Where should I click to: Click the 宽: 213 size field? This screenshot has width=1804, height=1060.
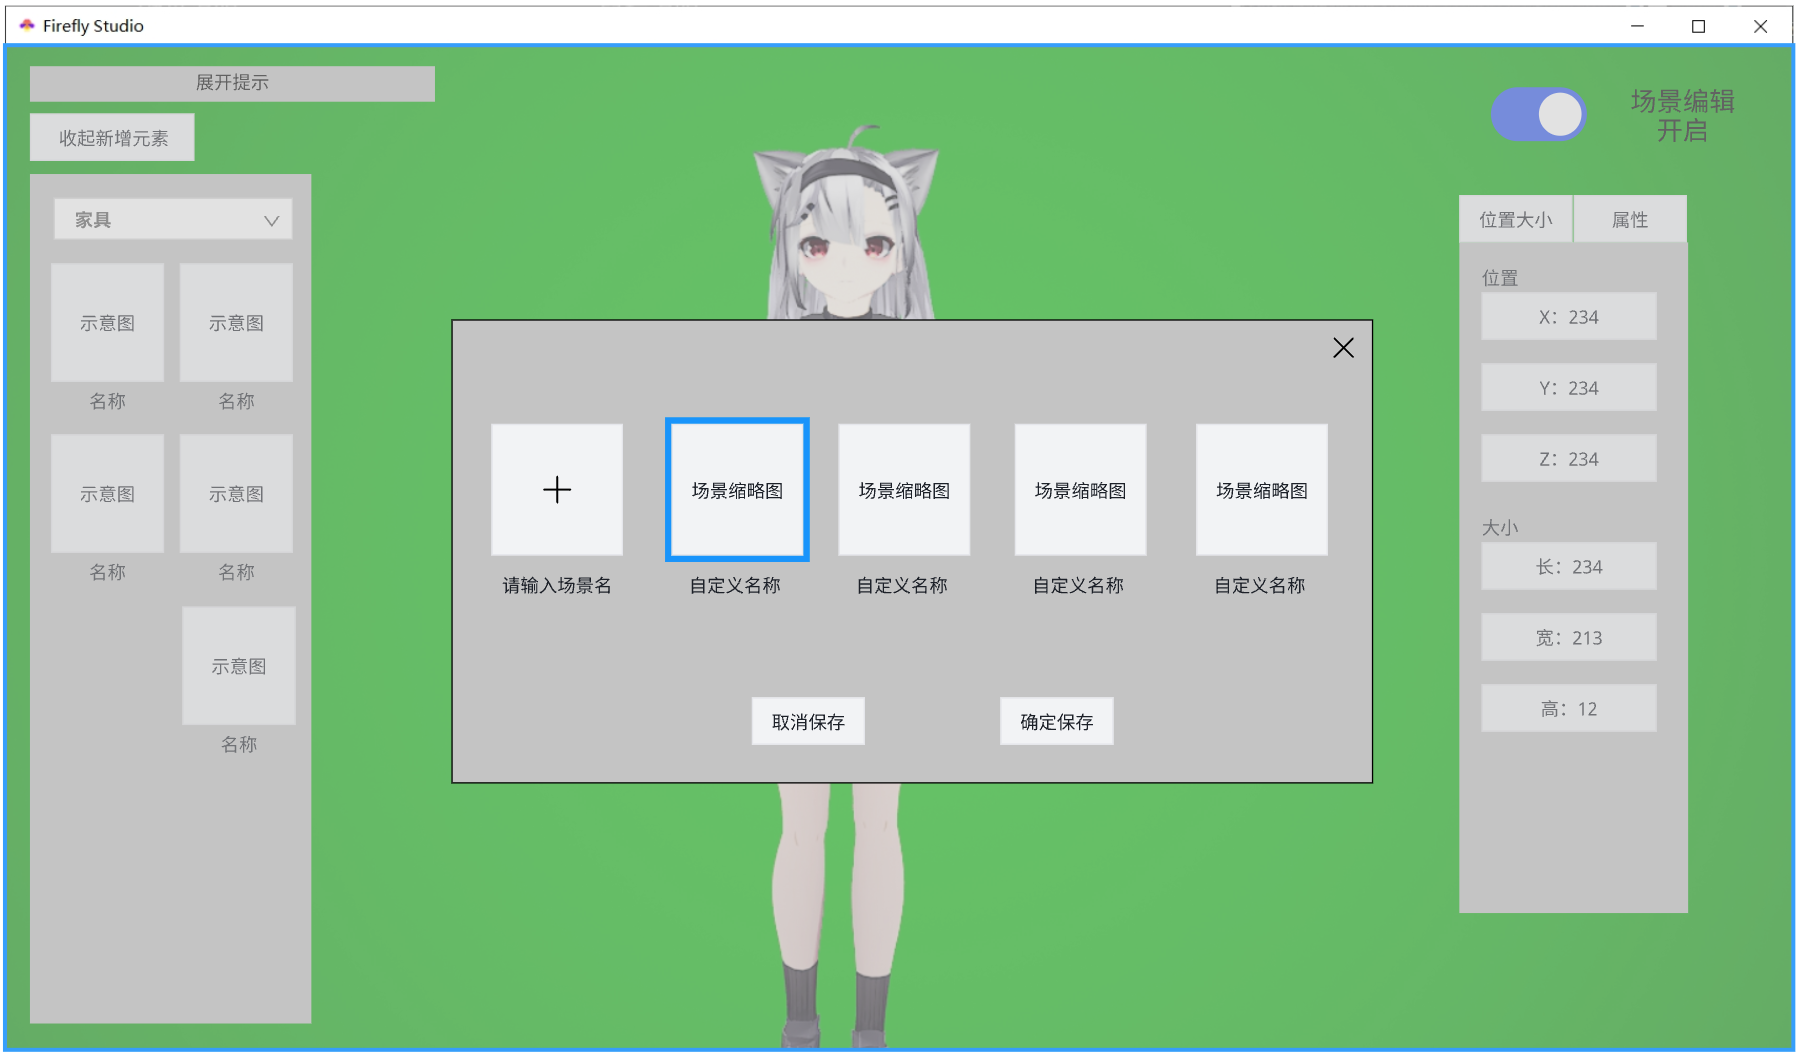click(x=1568, y=638)
